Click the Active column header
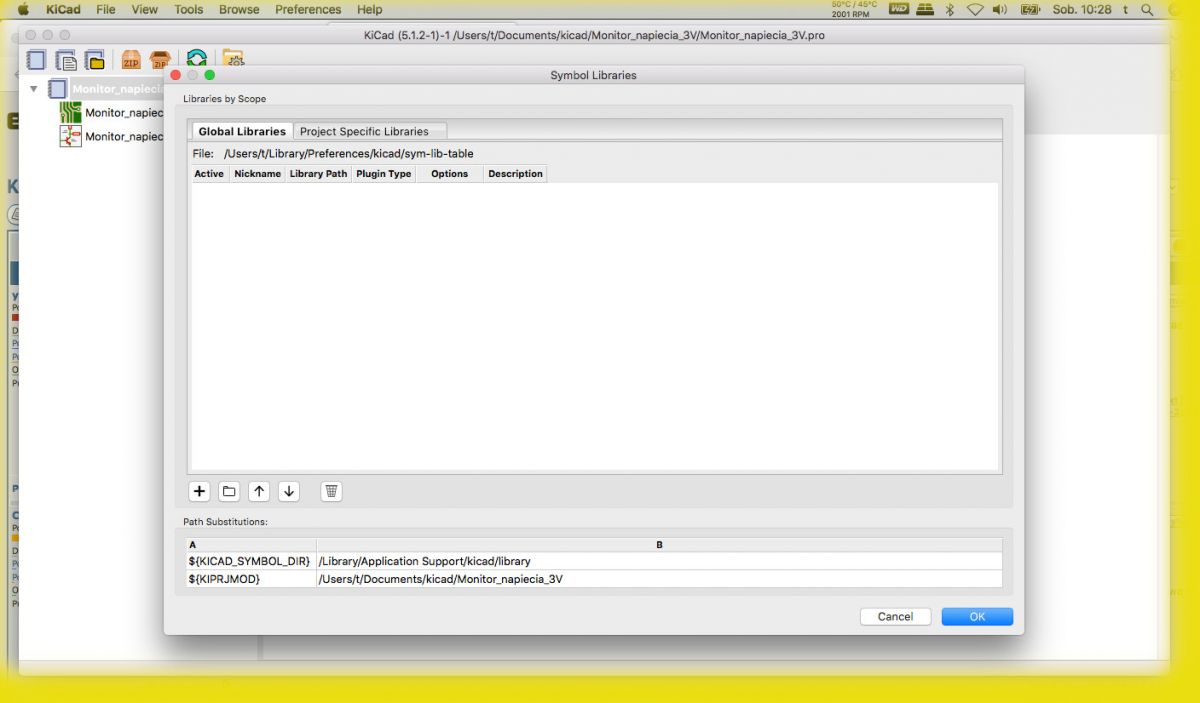The width and height of the screenshot is (1200, 703). pyautogui.click(x=209, y=174)
